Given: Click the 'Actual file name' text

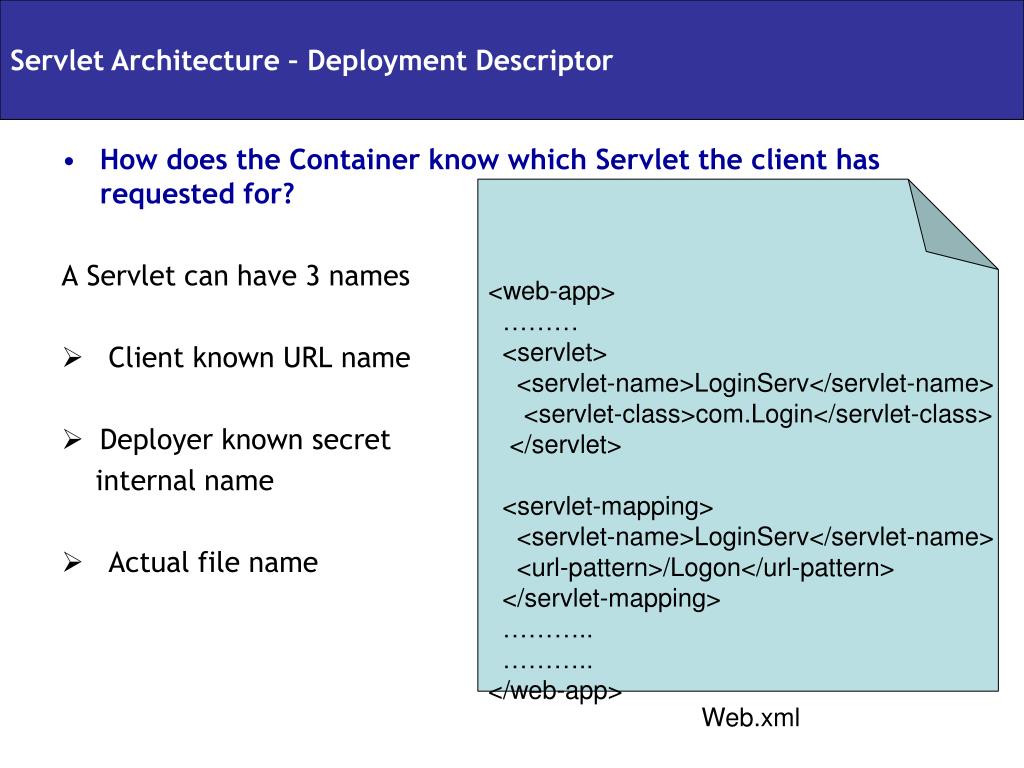Looking at the screenshot, I should pyautogui.click(x=213, y=562).
